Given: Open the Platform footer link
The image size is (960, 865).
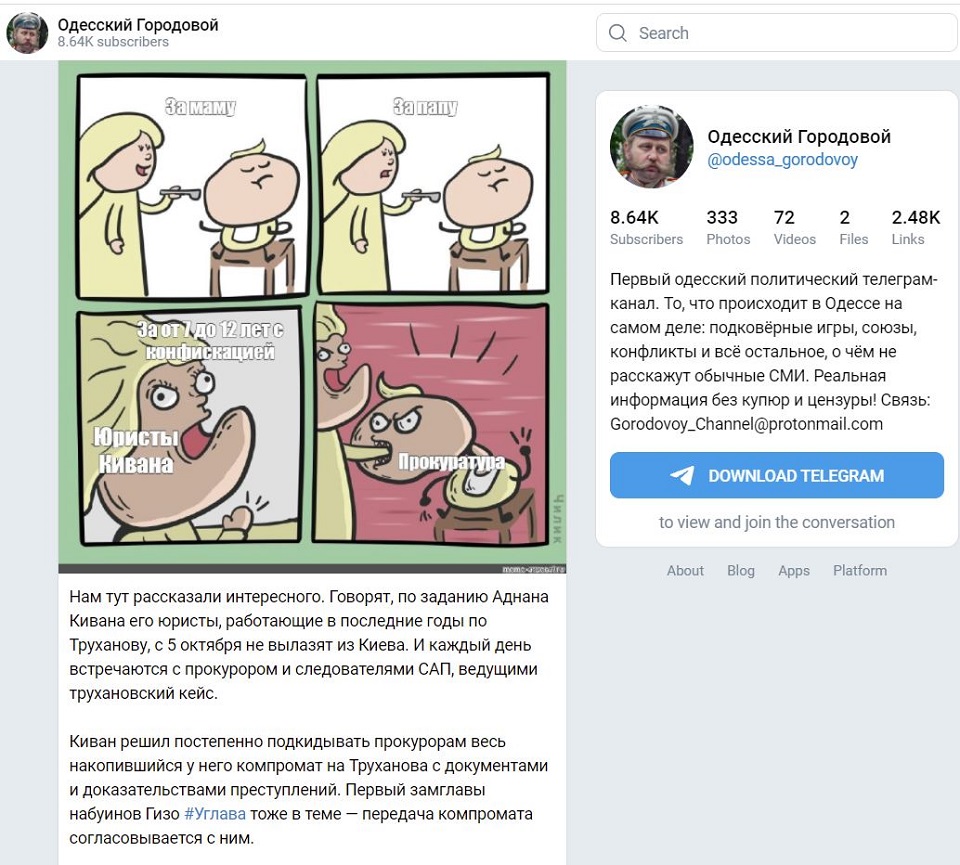Looking at the screenshot, I should point(860,571).
